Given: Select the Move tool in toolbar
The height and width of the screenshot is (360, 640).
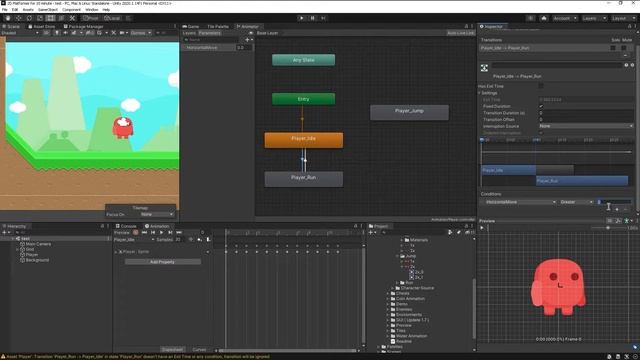Looking at the screenshot, I should tap(18, 18).
